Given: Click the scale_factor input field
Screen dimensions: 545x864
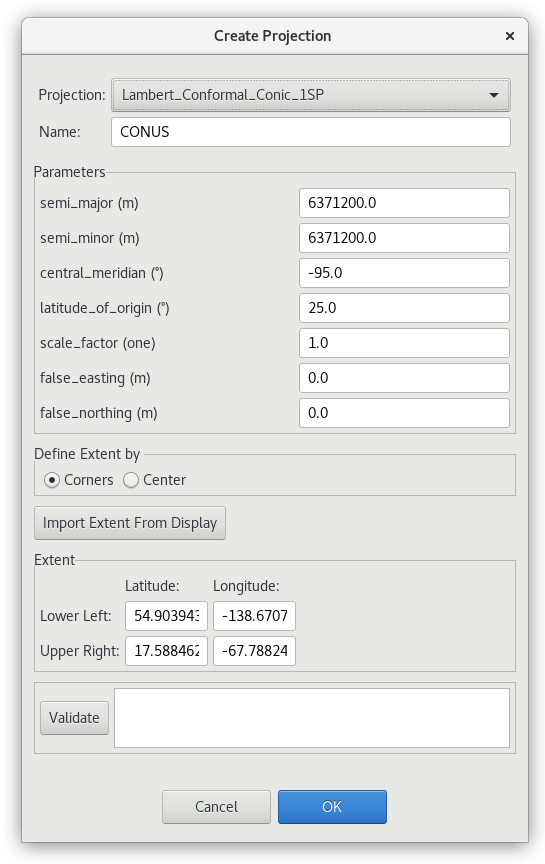Looking at the screenshot, I should (x=404, y=343).
